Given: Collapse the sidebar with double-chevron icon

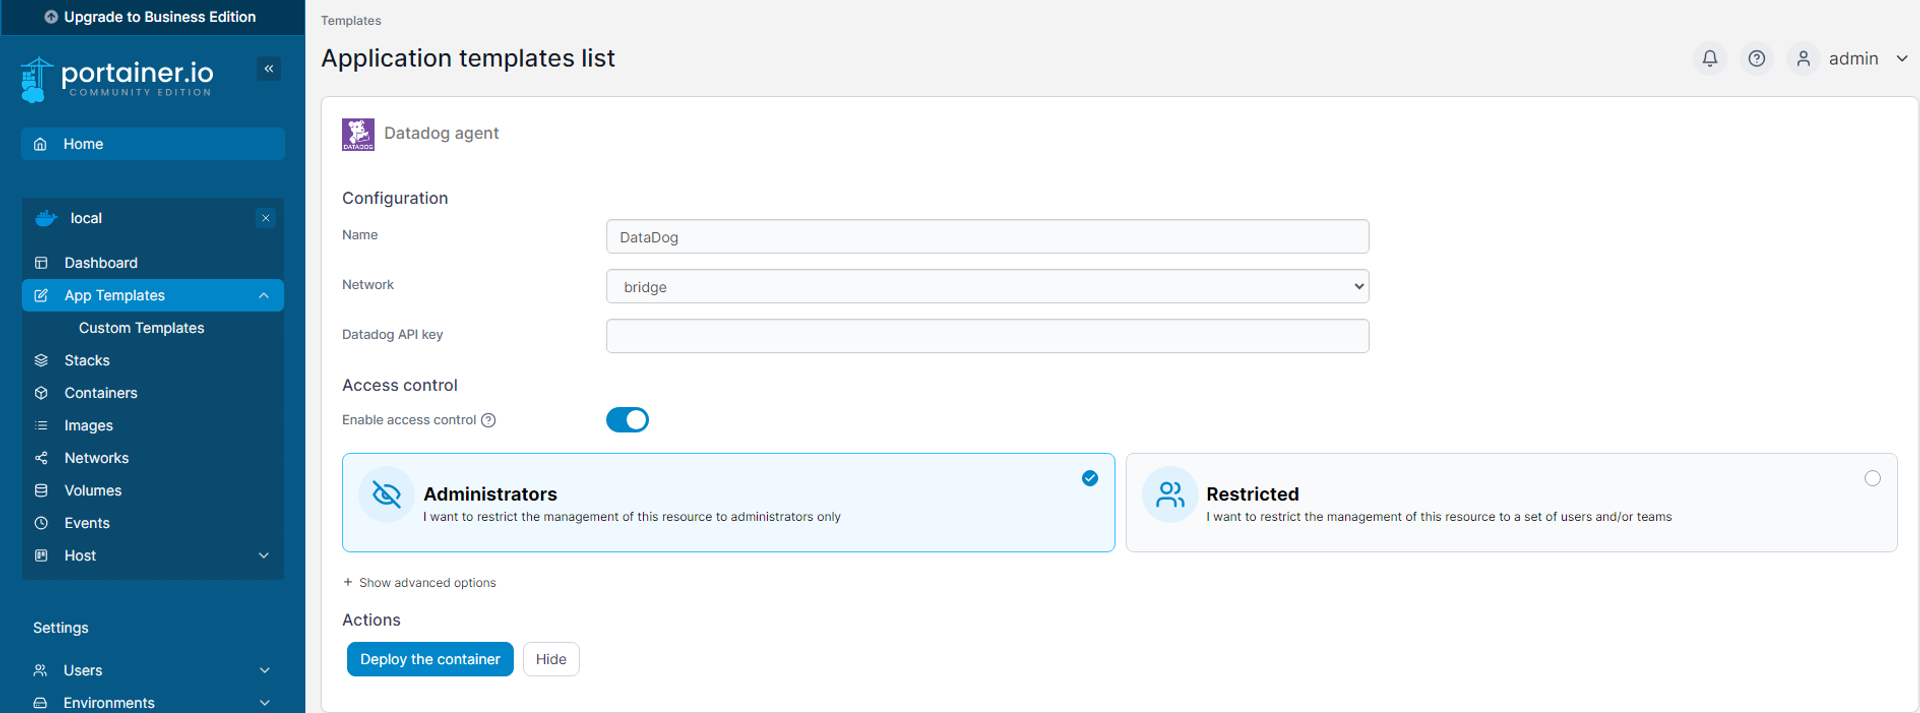Looking at the screenshot, I should click(268, 69).
